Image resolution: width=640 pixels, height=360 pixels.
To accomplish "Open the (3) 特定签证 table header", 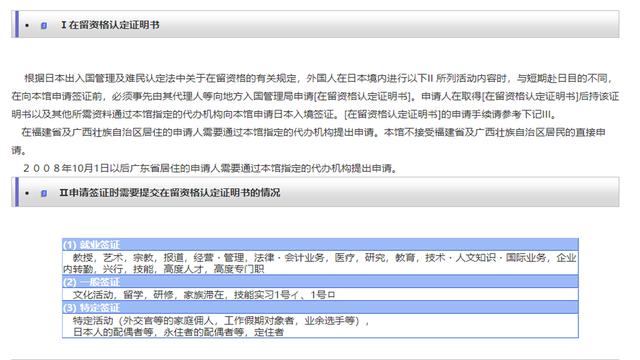I will [320, 307].
